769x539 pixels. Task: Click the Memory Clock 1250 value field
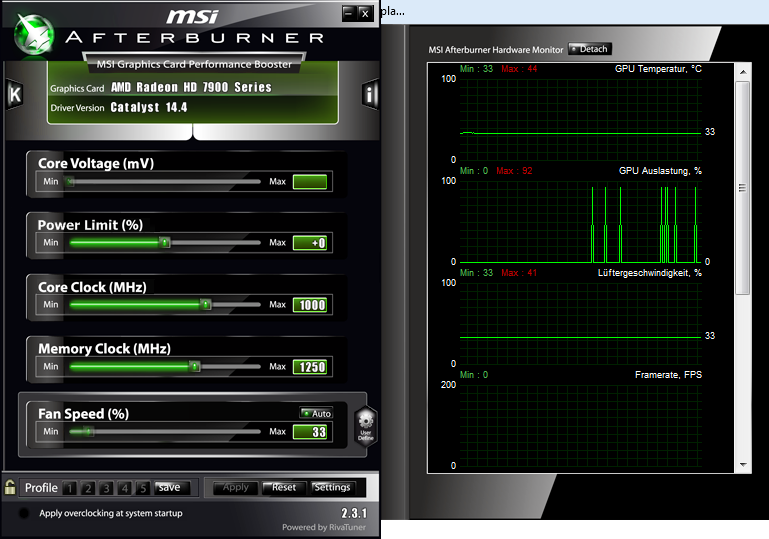[x=310, y=367]
